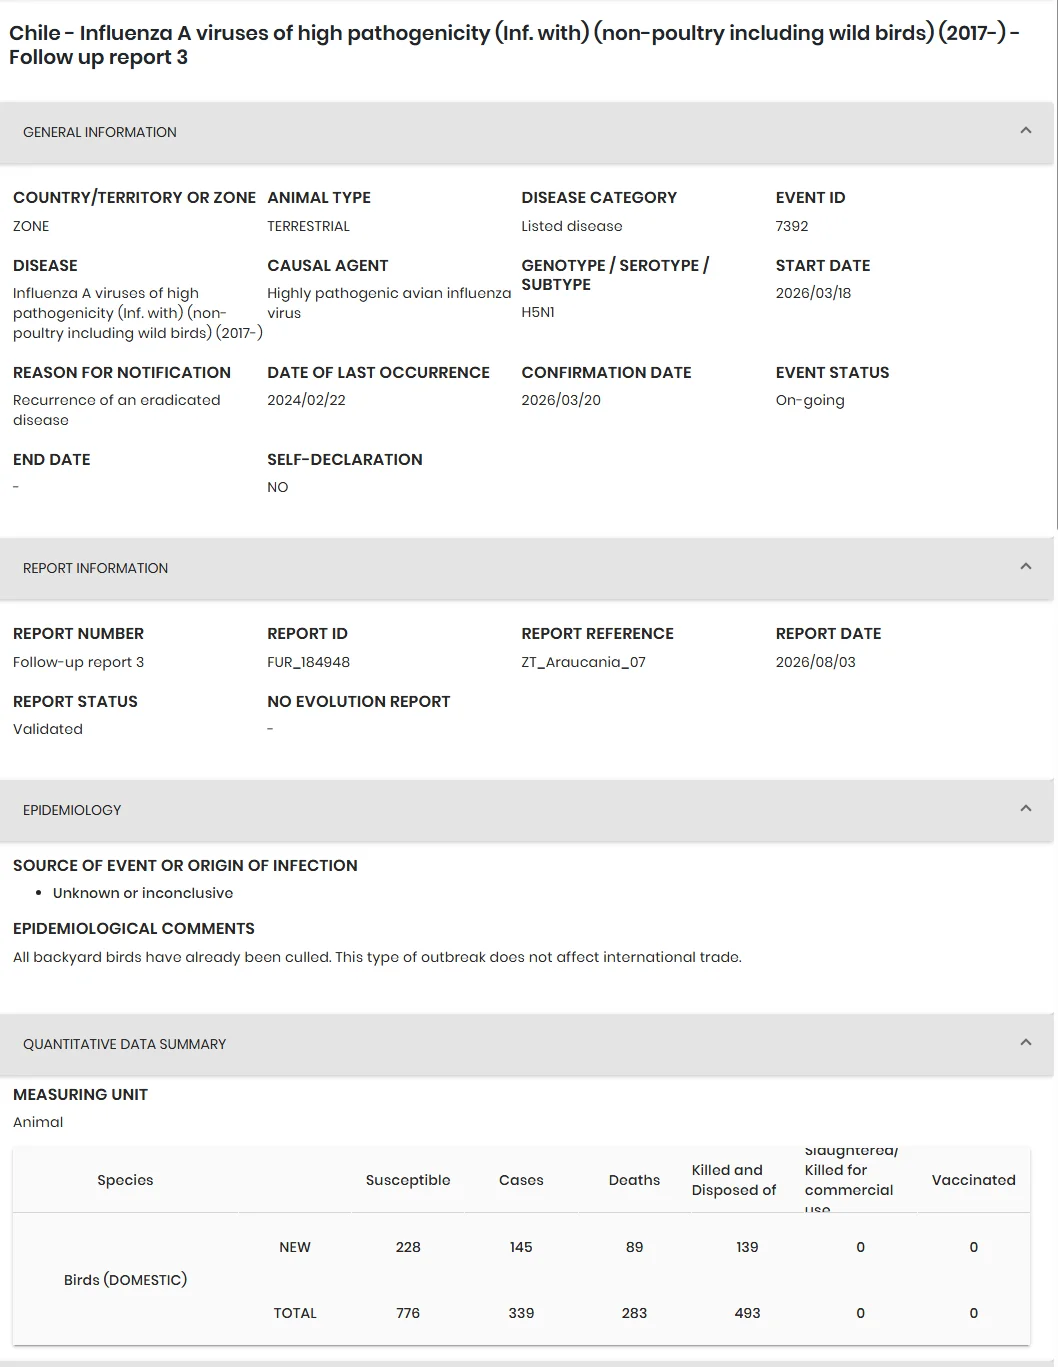
Task: Collapse the Report Information section chevron
Action: 1025,567
